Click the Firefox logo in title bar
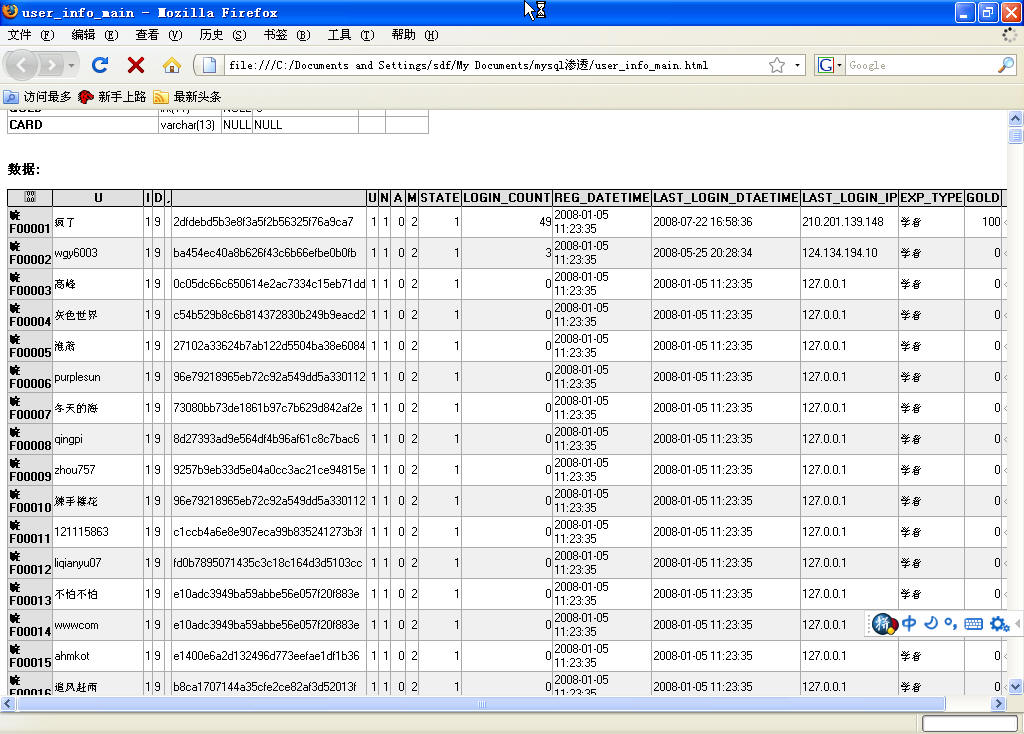The width and height of the screenshot is (1024, 734). point(10,11)
